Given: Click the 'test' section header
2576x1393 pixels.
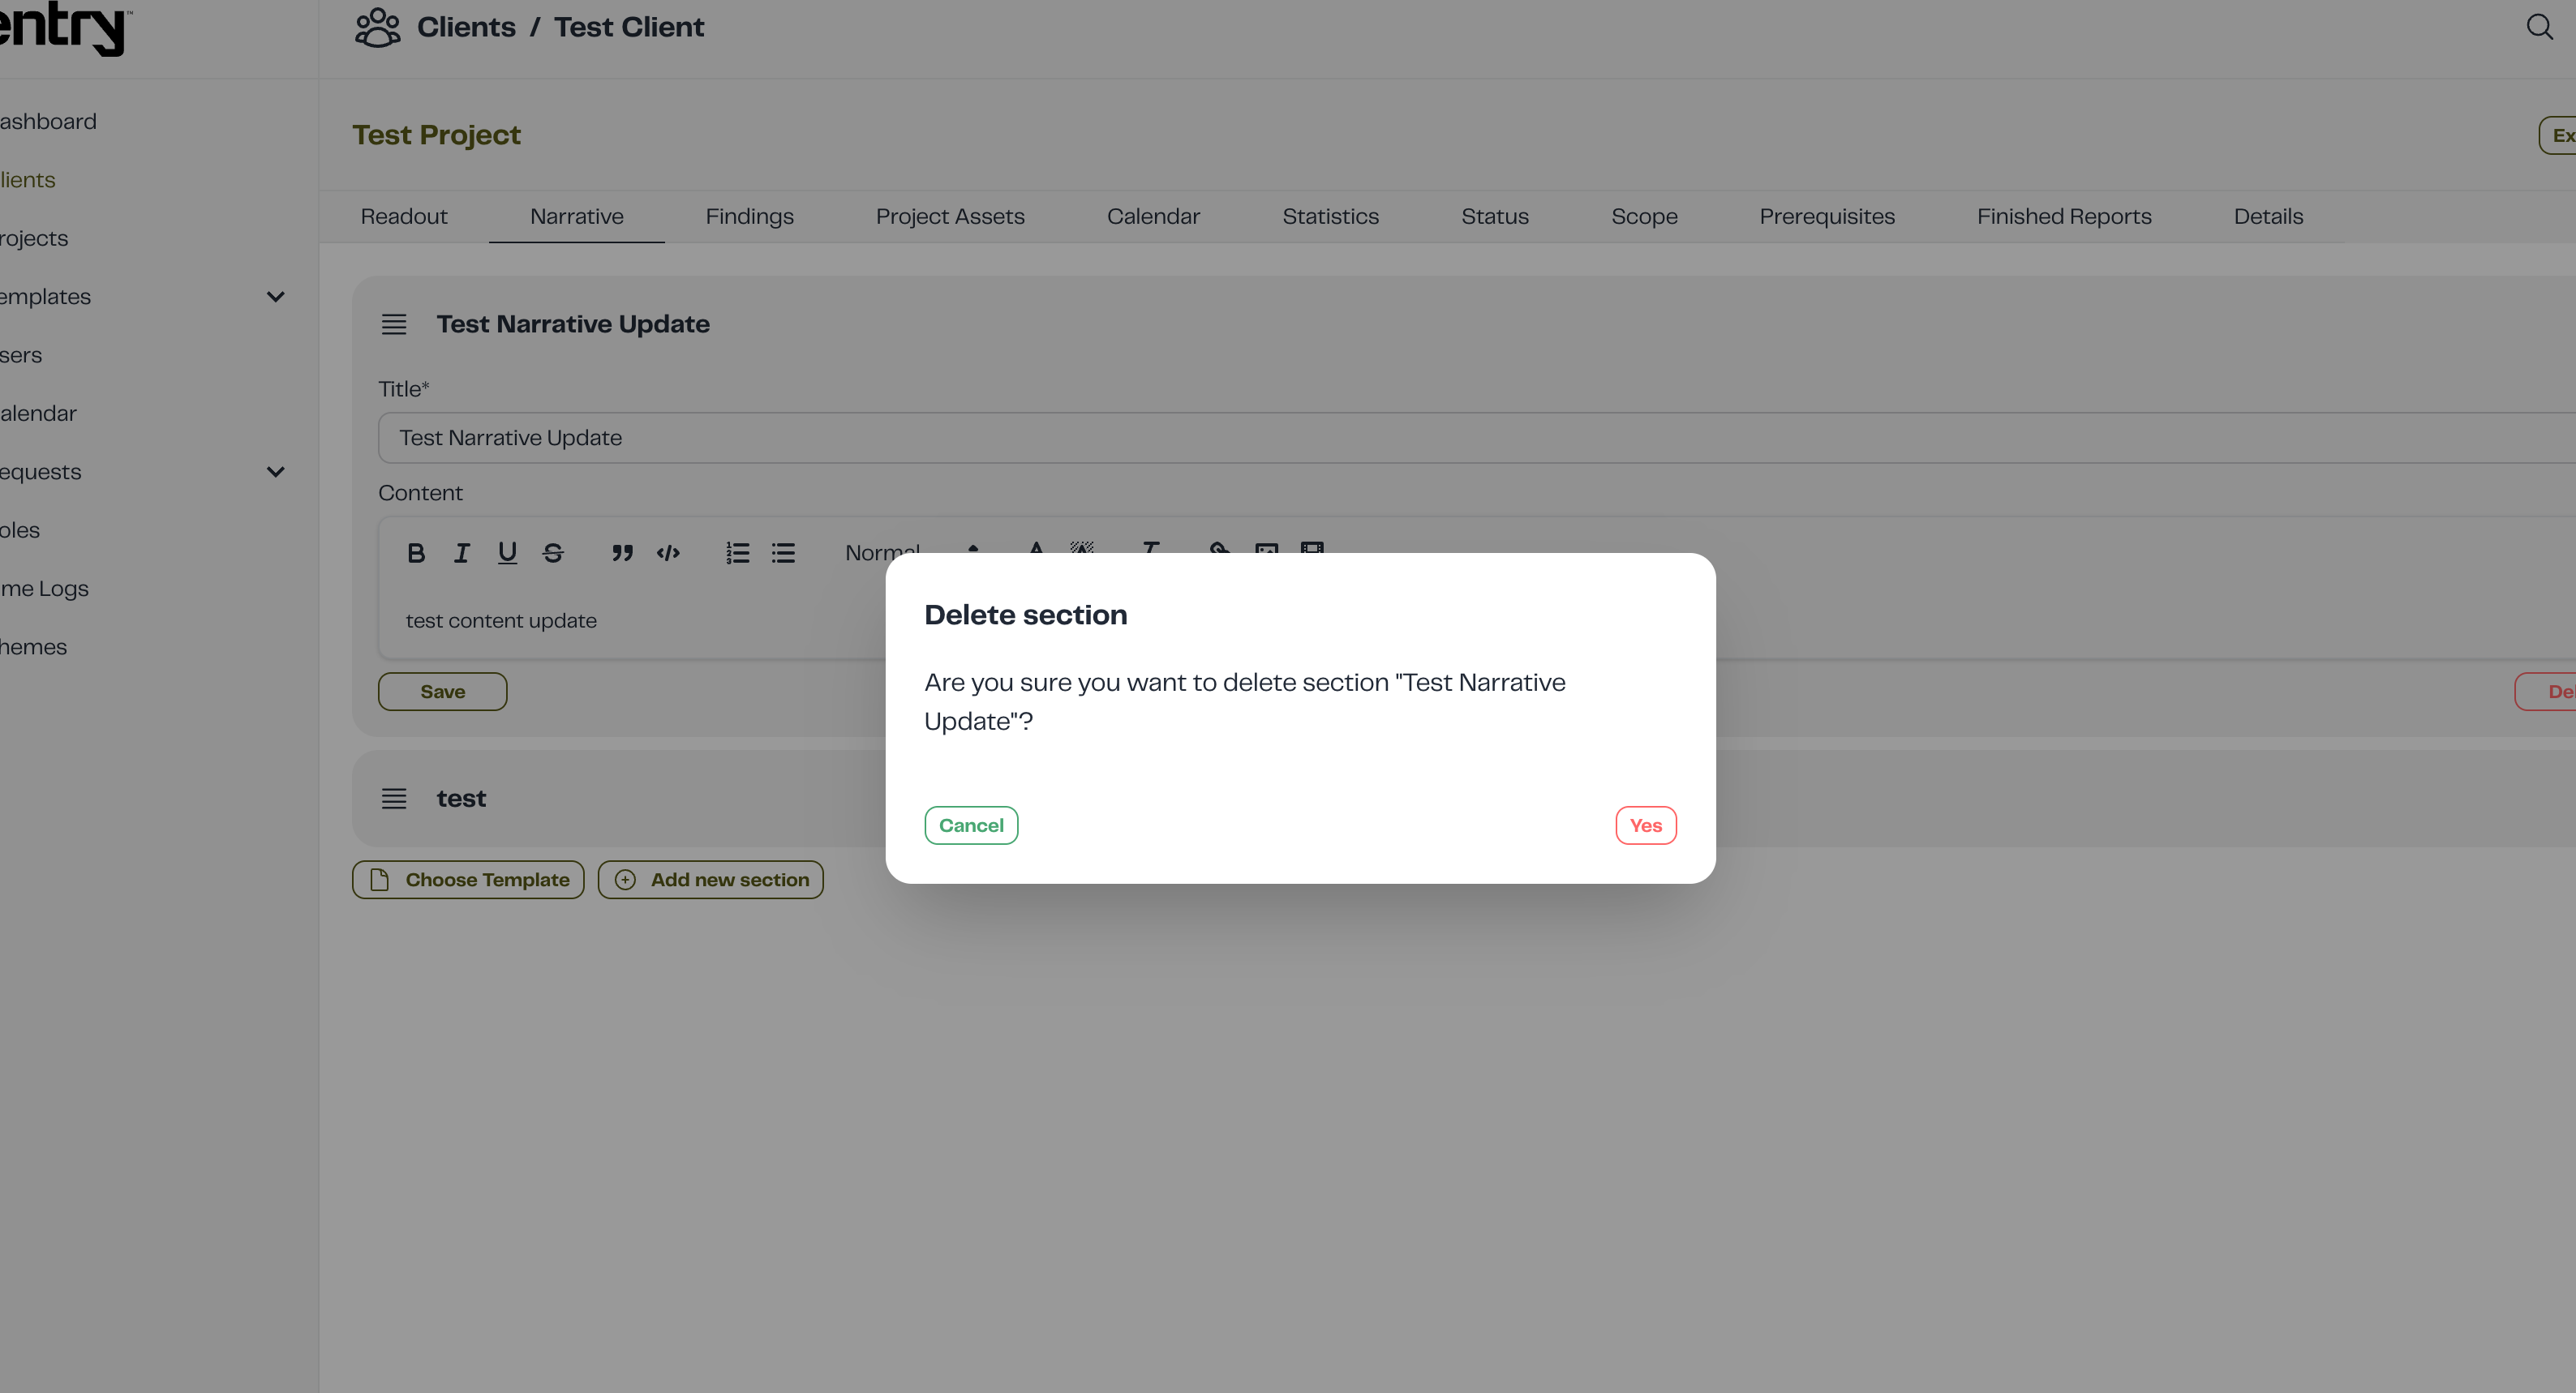Looking at the screenshot, I should tap(461, 798).
